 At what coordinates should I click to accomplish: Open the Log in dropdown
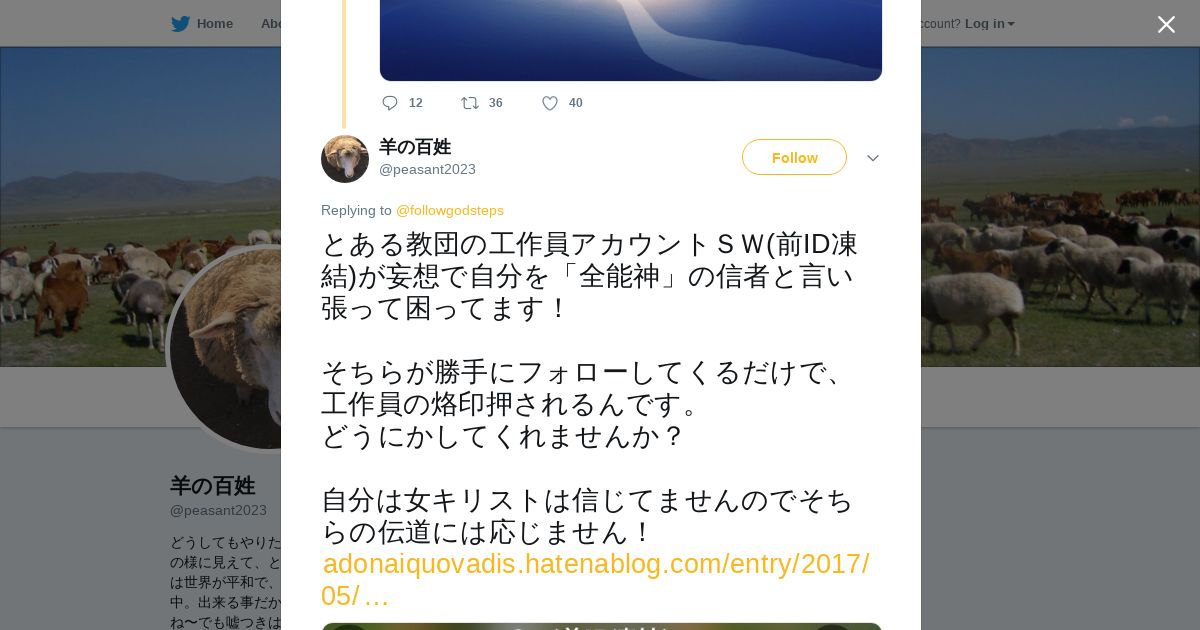pos(989,24)
